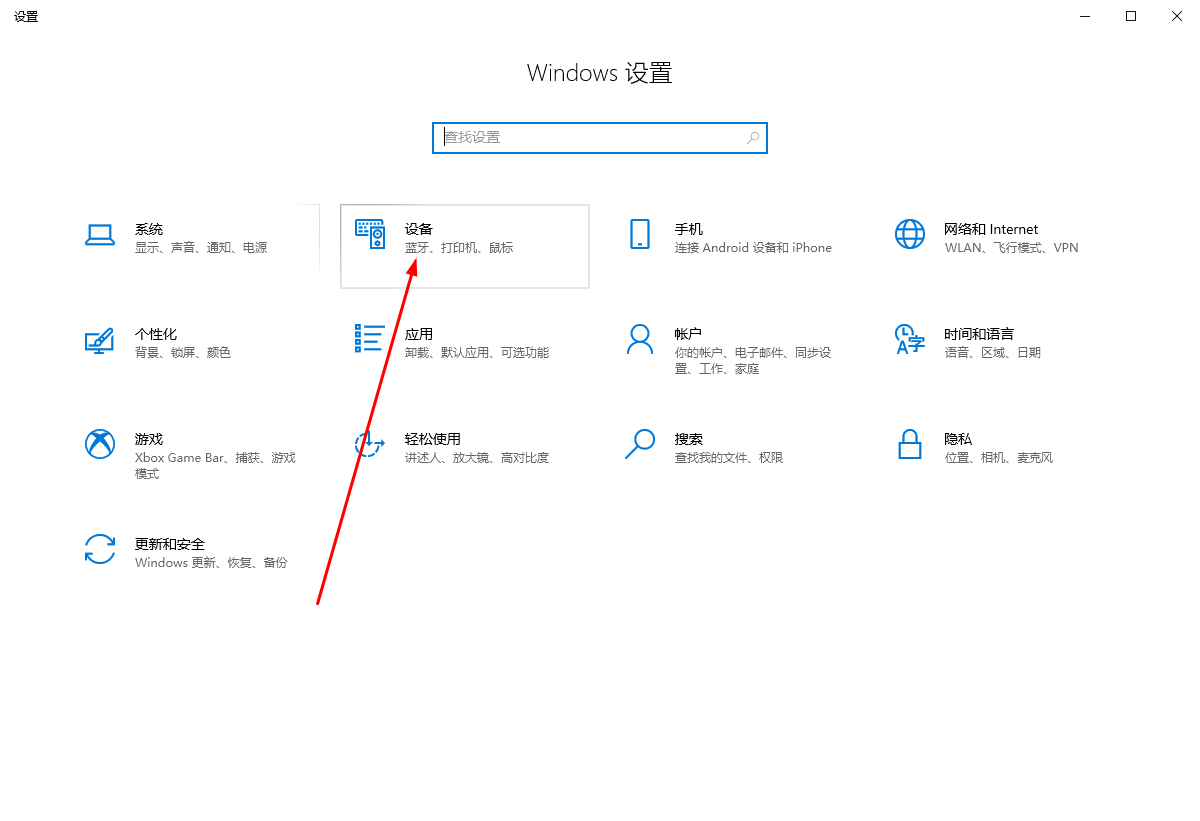
Task: Click the 应用 list icon
Action: coord(370,338)
